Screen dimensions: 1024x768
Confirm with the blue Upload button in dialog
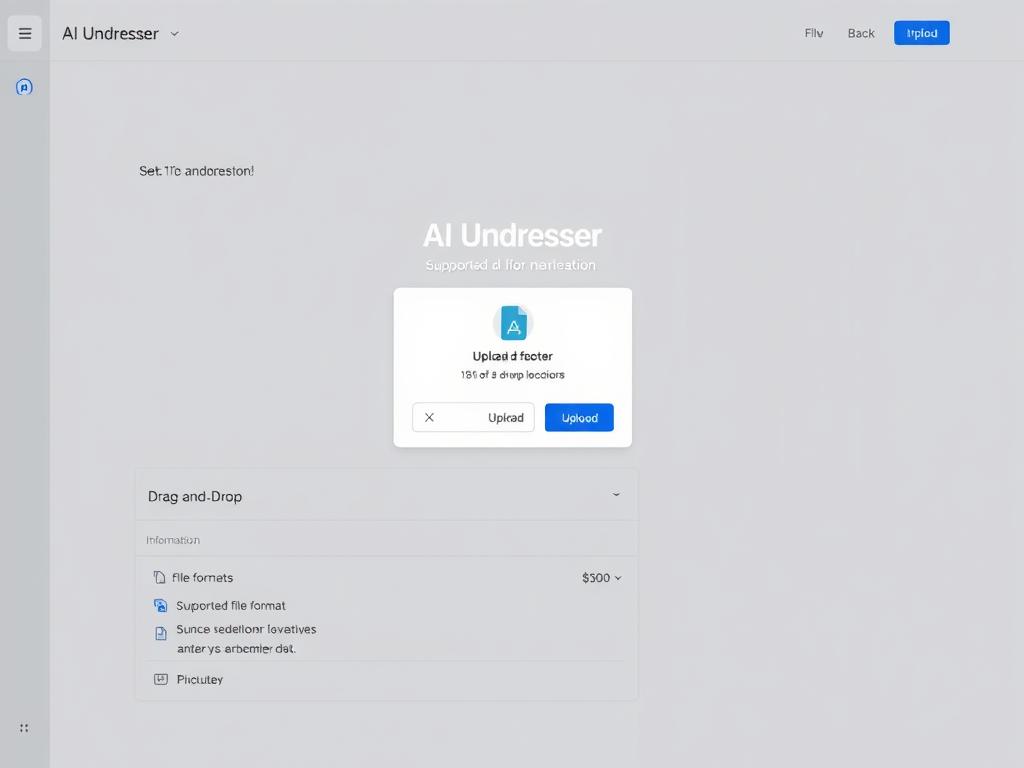(579, 417)
